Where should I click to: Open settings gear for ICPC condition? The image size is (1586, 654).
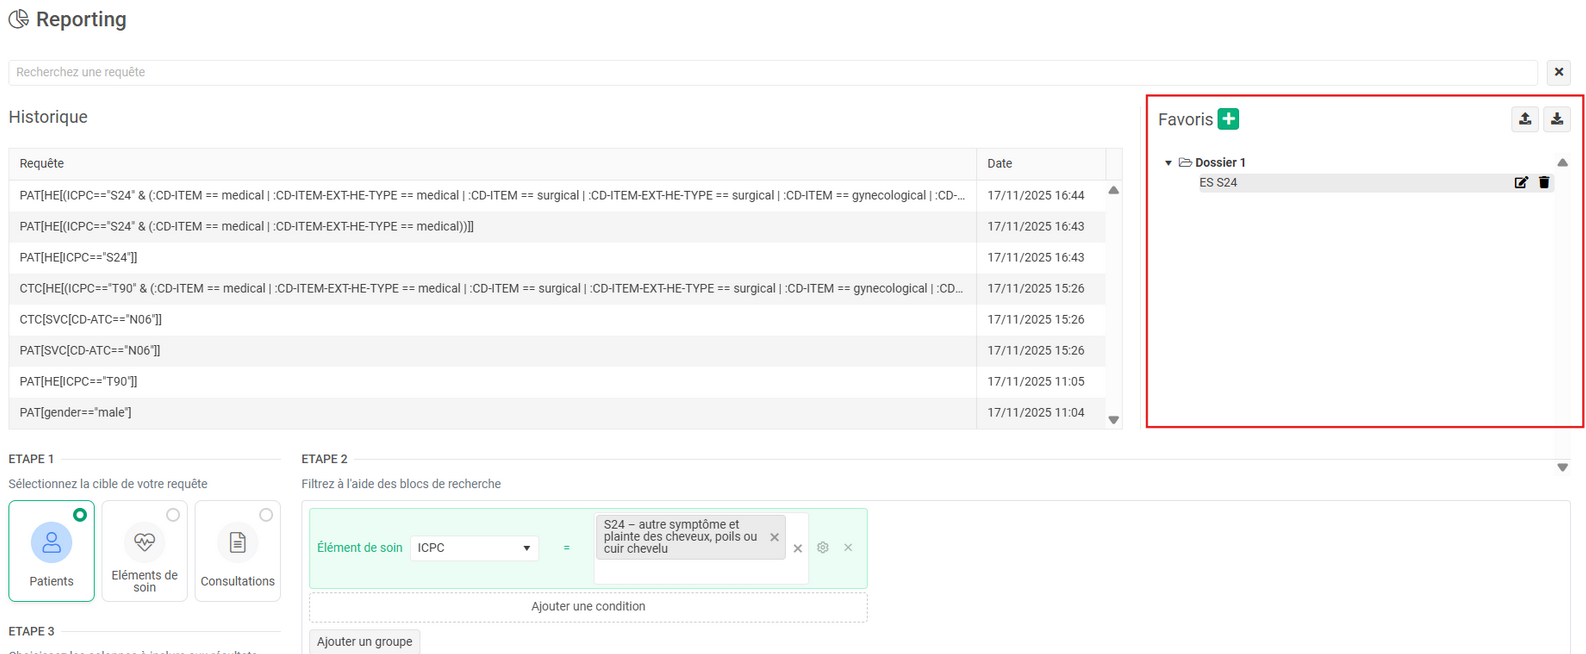tap(823, 548)
